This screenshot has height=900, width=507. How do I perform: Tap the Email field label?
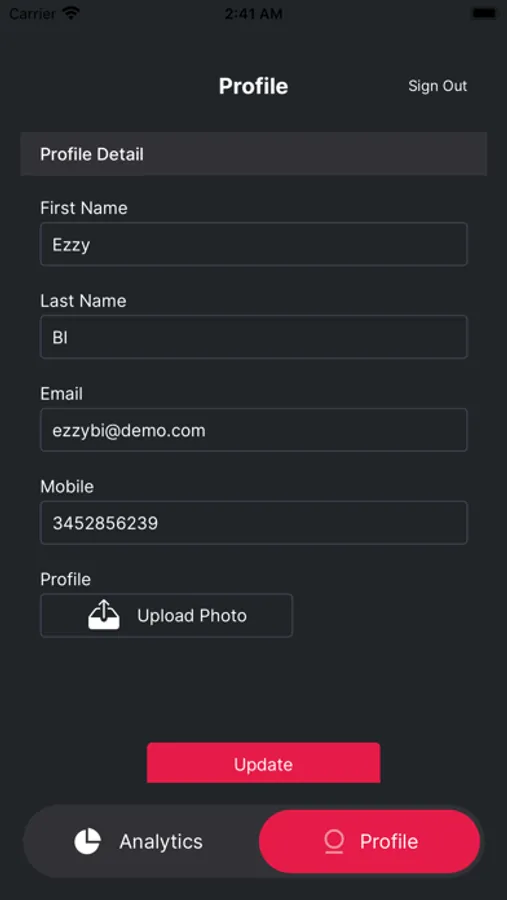coord(61,394)
